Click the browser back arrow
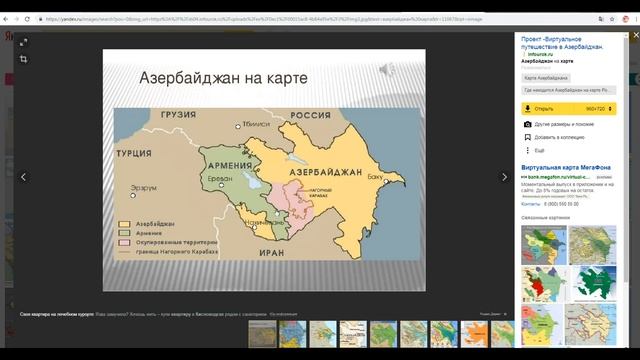This screenshot has height=360, width=640. coord(6,19)
